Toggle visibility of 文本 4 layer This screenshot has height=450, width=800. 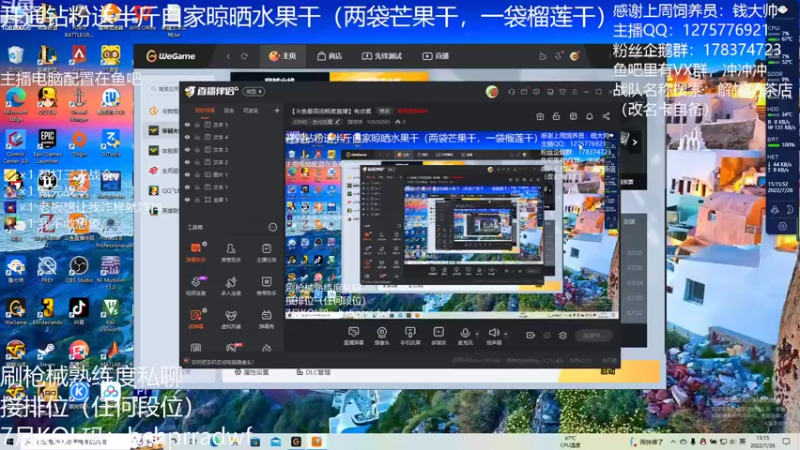187,137
